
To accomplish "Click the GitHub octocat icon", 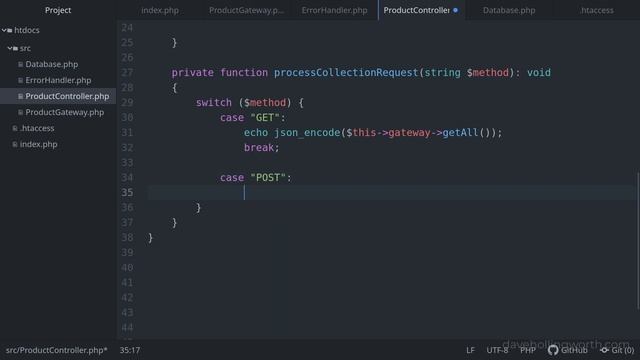I will pos(553,350).
